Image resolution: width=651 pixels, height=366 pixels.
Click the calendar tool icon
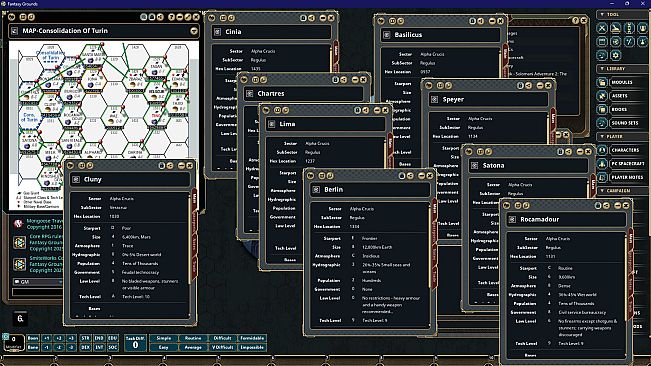pyautogui.click(x=602, y=41)
